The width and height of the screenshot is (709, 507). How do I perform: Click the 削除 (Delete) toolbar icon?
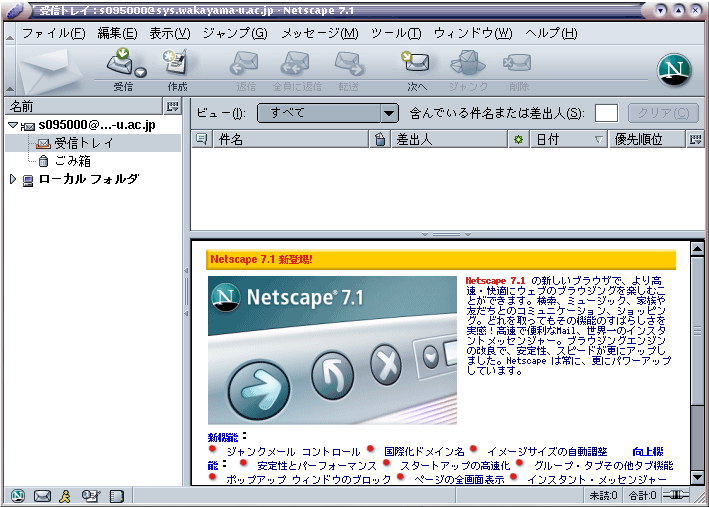pyautogui.click(x=517, y=62)
